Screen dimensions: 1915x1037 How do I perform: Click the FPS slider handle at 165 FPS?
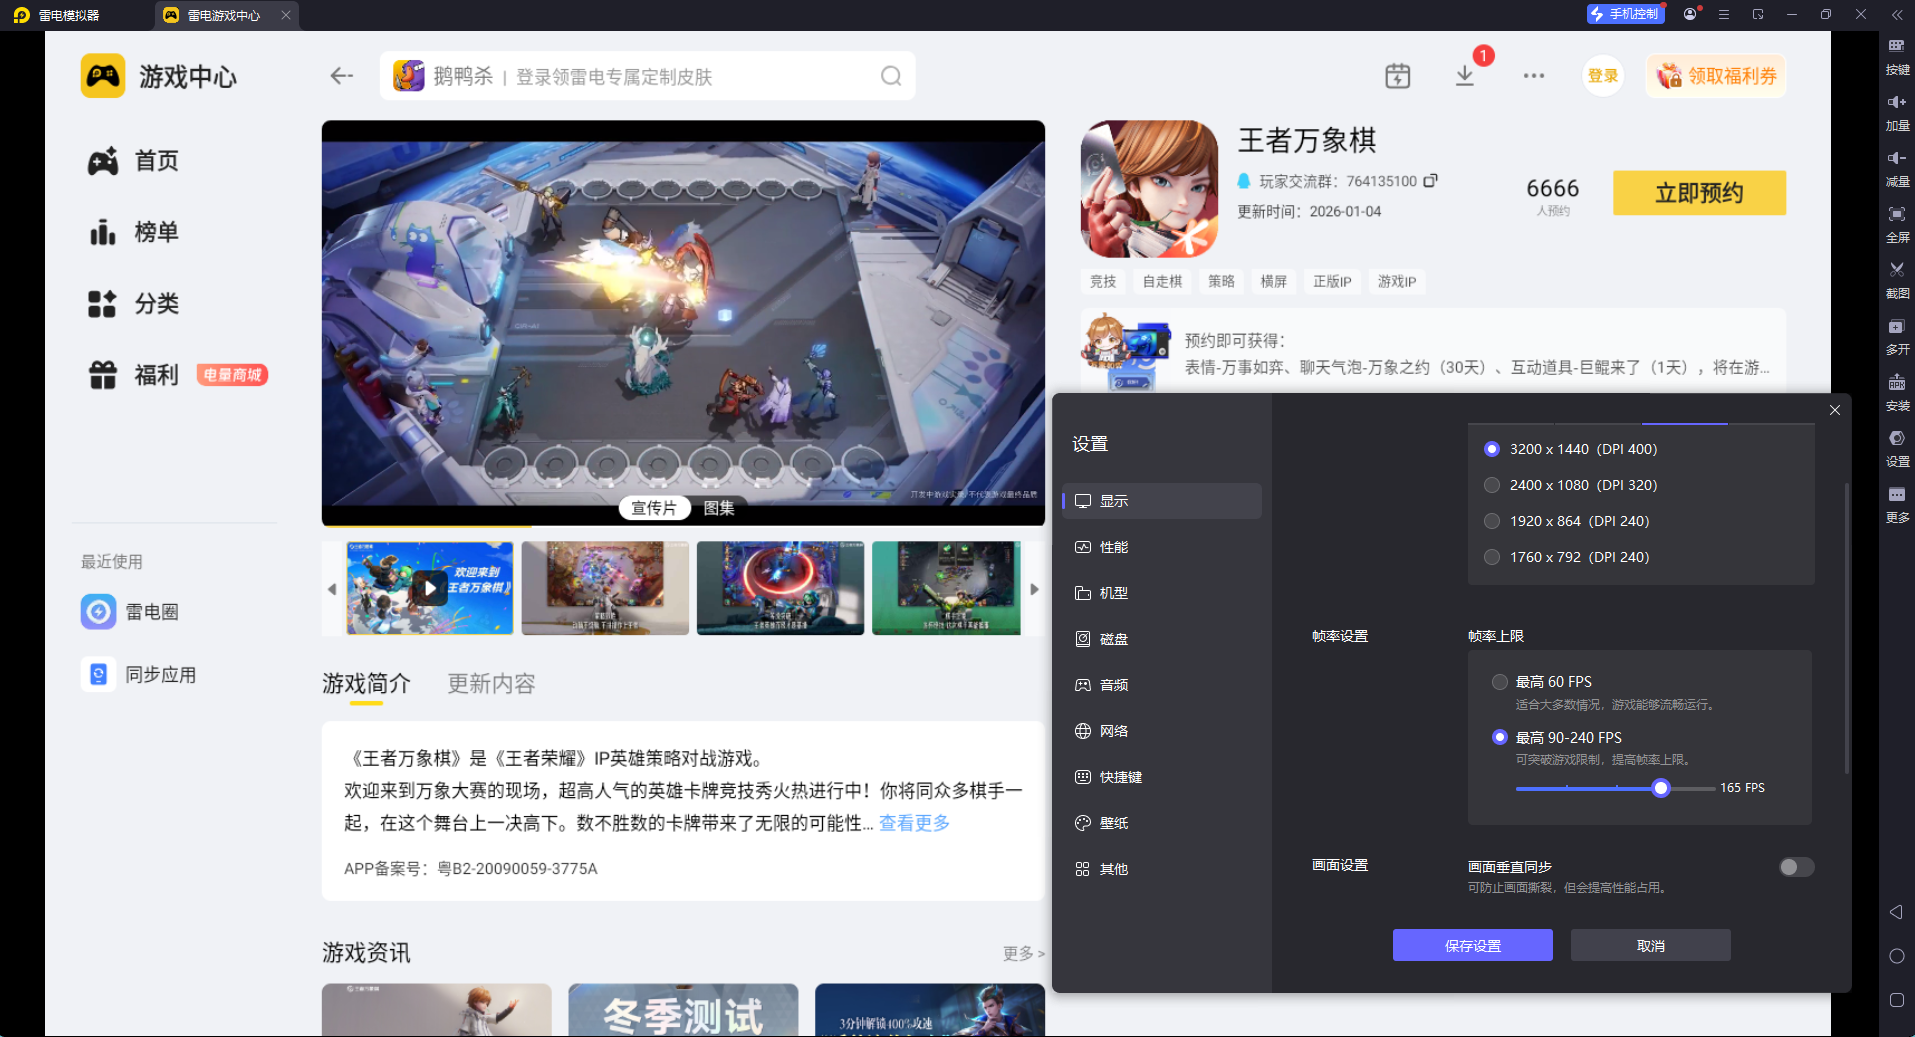1661,788
